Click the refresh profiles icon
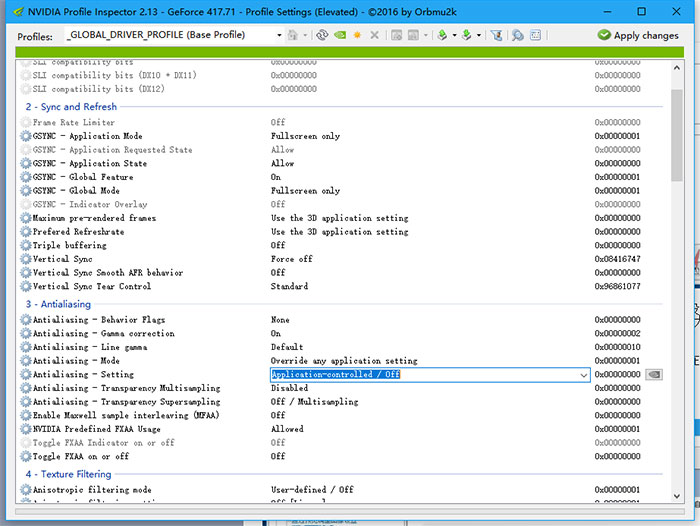Image resolution: width=700 pixels, height=526 pixels. [x=322, y=35]
